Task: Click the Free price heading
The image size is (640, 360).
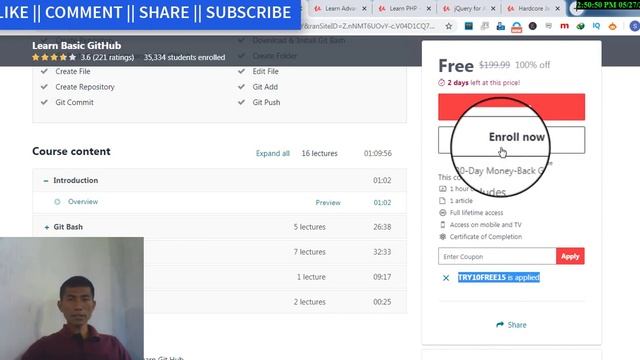Action: 456,66
